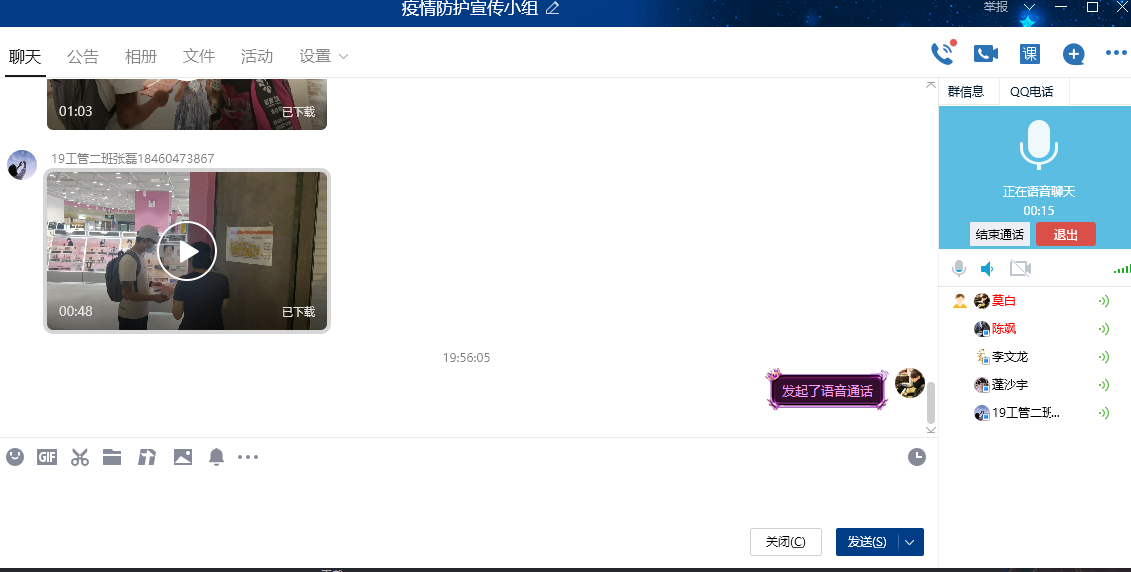Start a group voice call
Screen dimensions: 1131x572
(943, 53)
